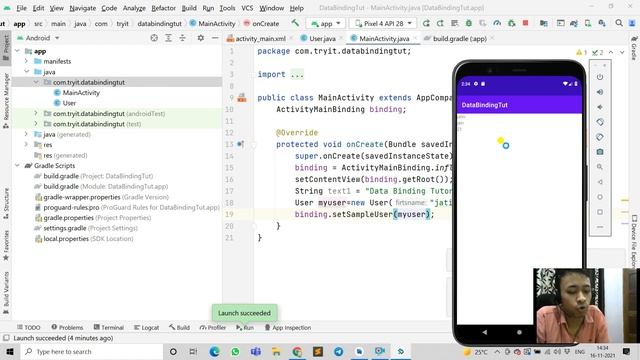Select User class in project tree
The image size is (640, 360).
point(64,103)
